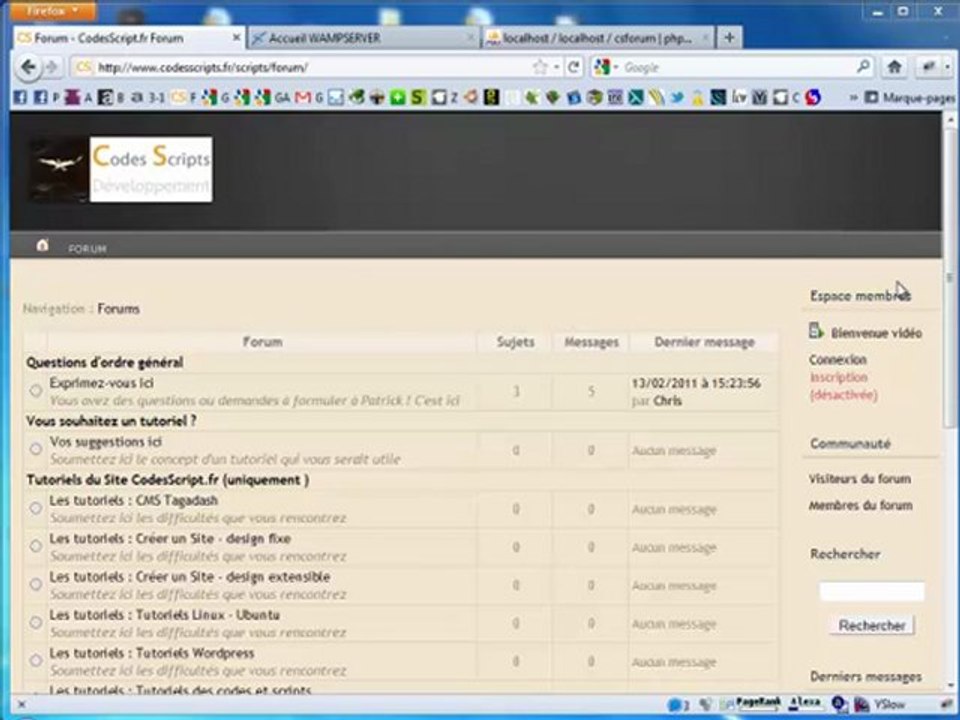Viewport: 960px width, 720px height.
Task: Select the radio icon for design extensible row
Action: tap(36, 584)
